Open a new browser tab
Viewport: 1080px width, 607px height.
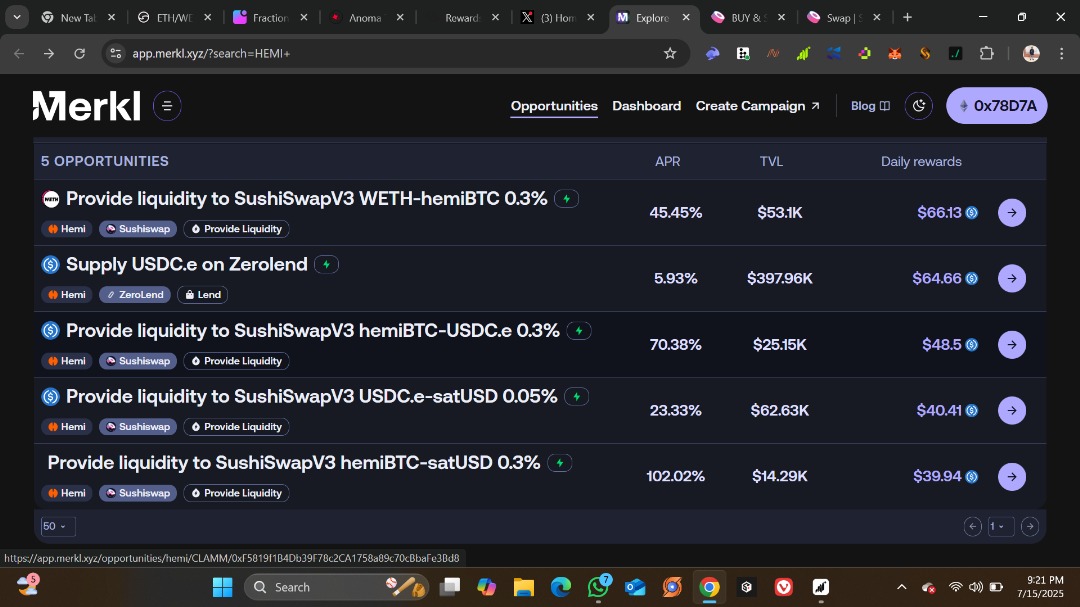point(907,17)
